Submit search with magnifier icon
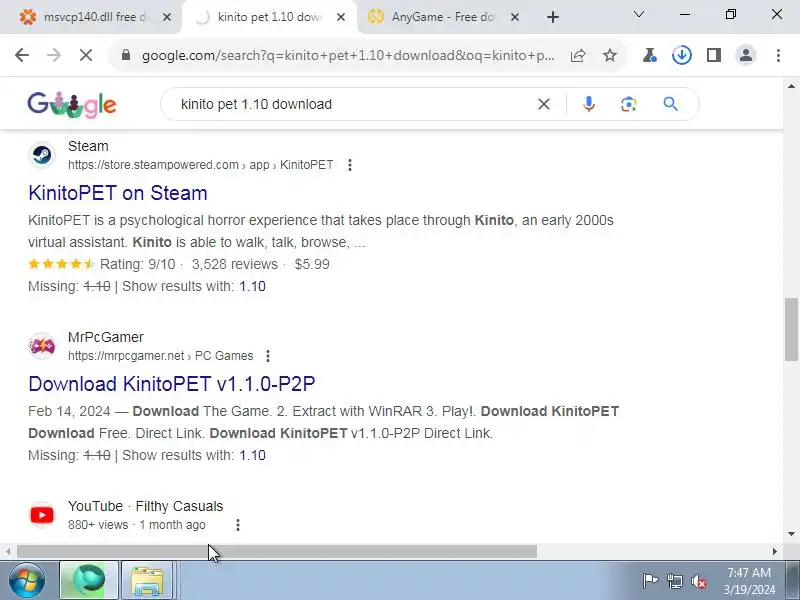 [x=670, y=104]
